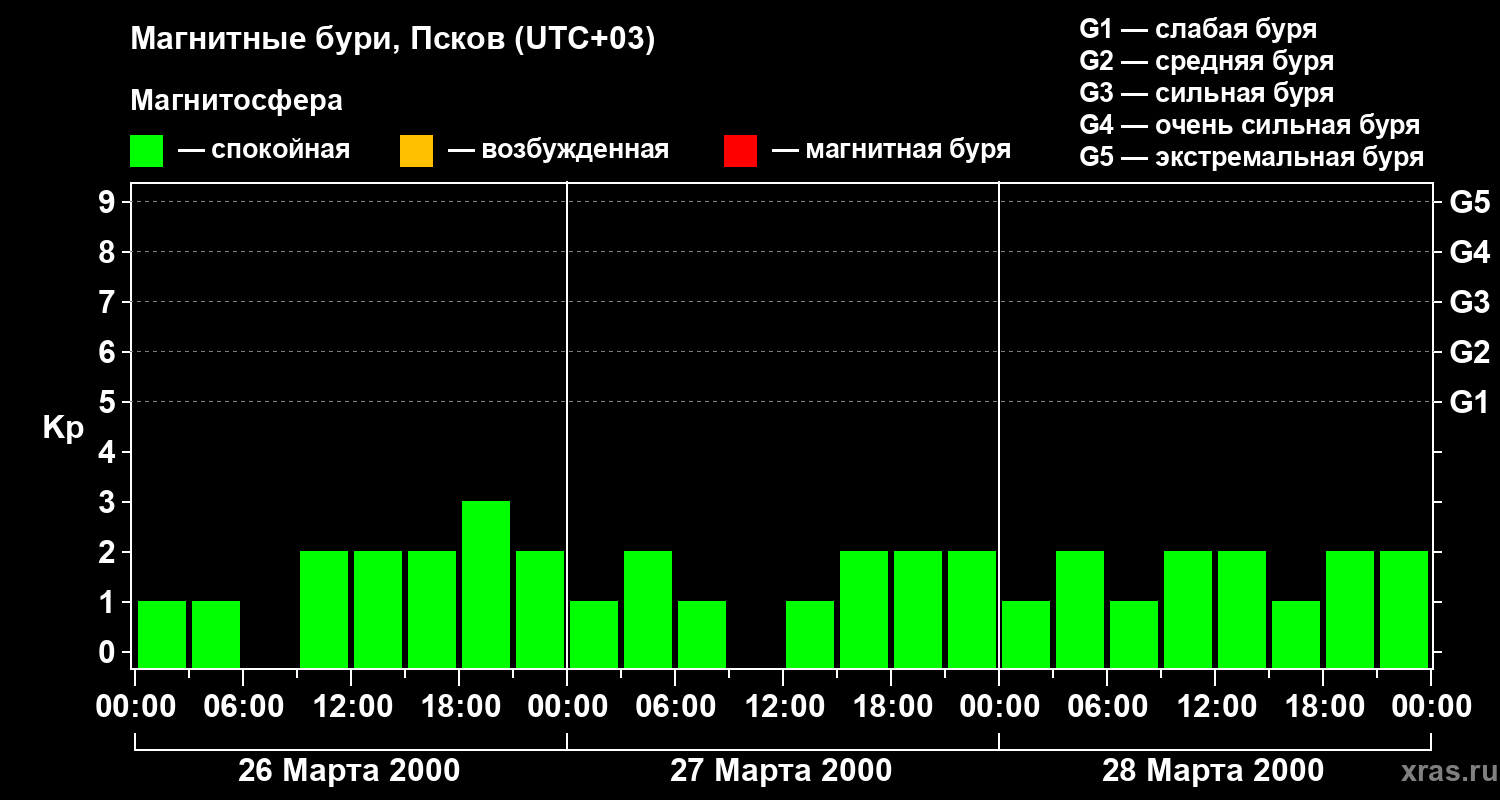Click the 27 Марта 21:00–00:00 bar
This screenshot has width=1500, height=800.
point(972,609)
